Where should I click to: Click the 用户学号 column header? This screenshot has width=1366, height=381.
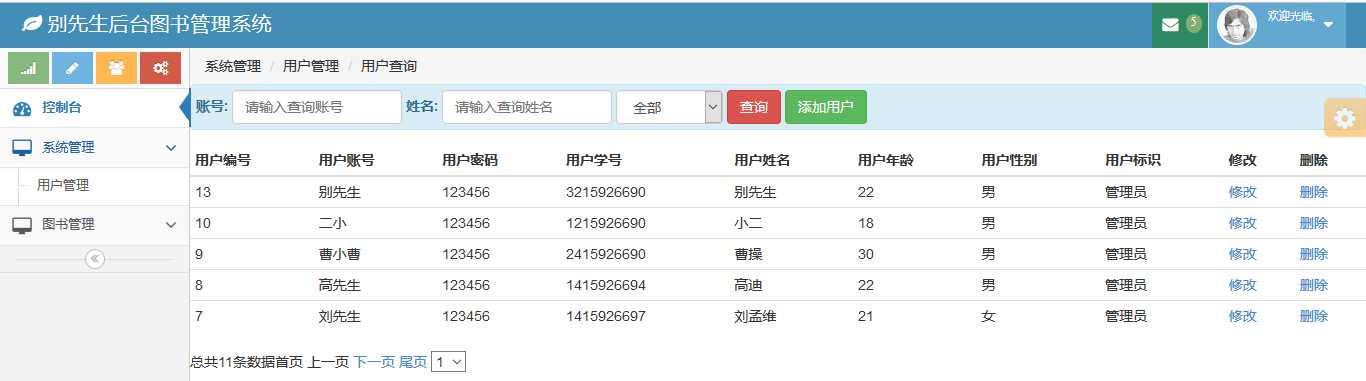click(x=594, y=160)
